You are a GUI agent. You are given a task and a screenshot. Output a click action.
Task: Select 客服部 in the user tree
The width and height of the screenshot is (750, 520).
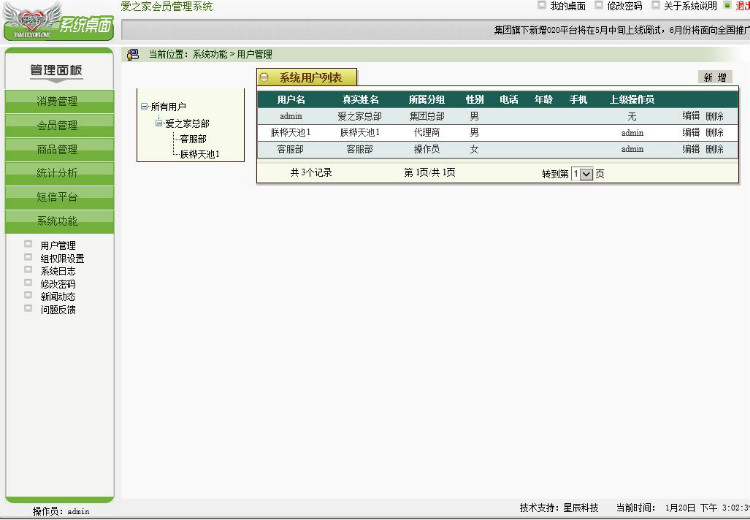(x=193, y=139)
